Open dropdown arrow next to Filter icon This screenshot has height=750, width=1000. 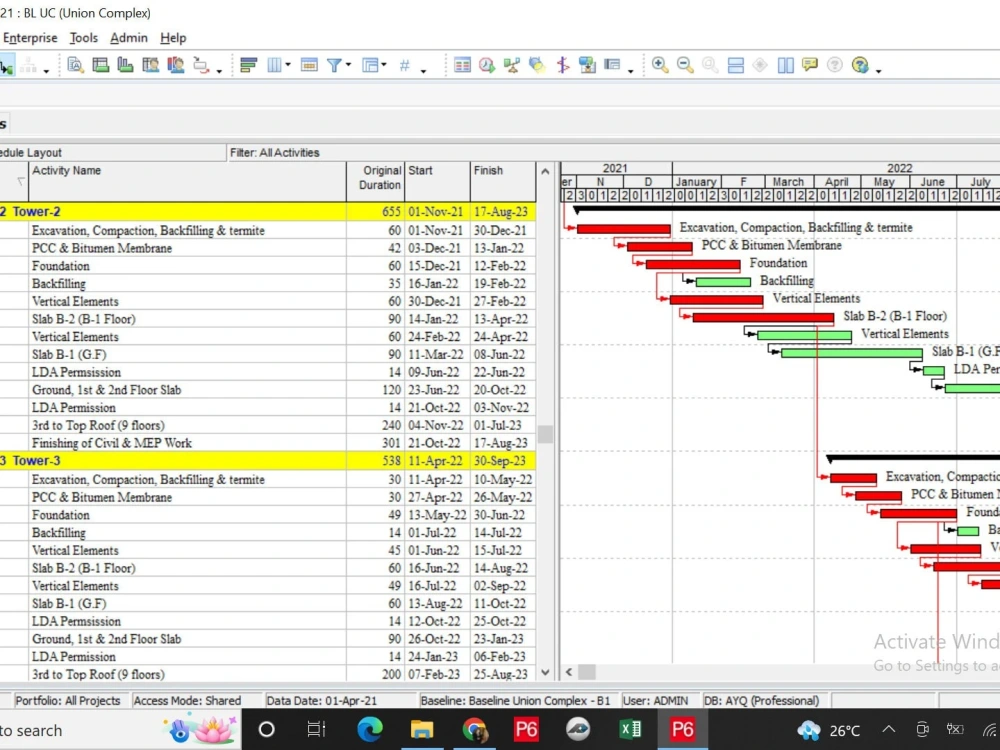tap(349, 64)
